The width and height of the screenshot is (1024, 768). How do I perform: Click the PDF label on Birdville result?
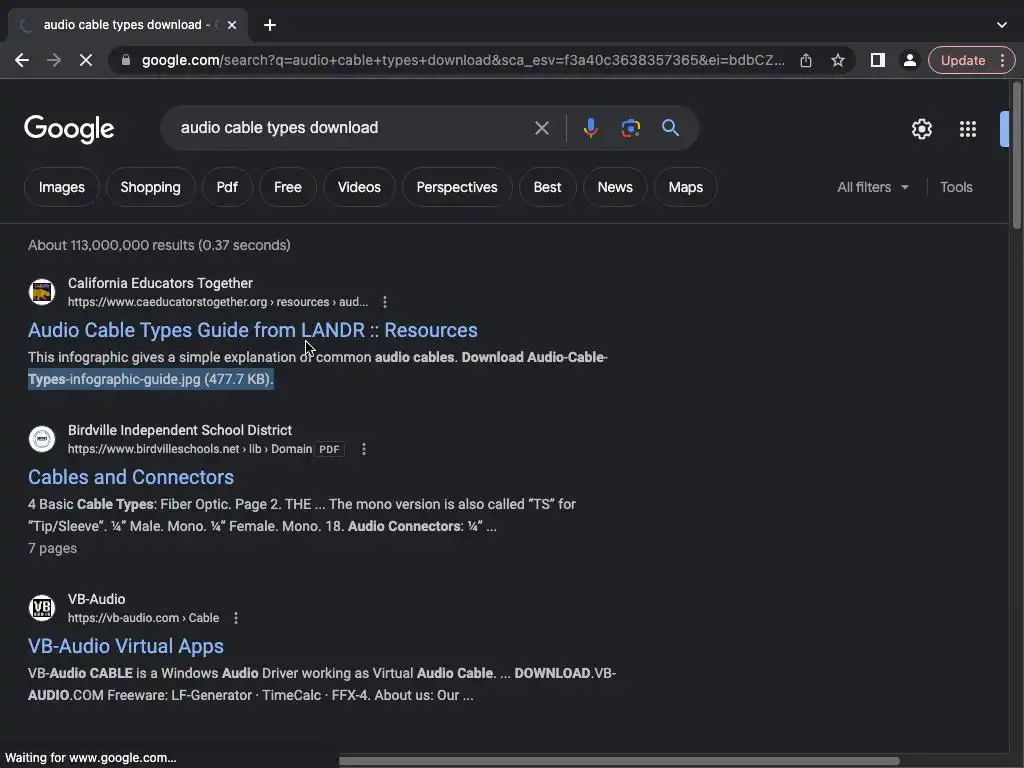tap(328, 449)
